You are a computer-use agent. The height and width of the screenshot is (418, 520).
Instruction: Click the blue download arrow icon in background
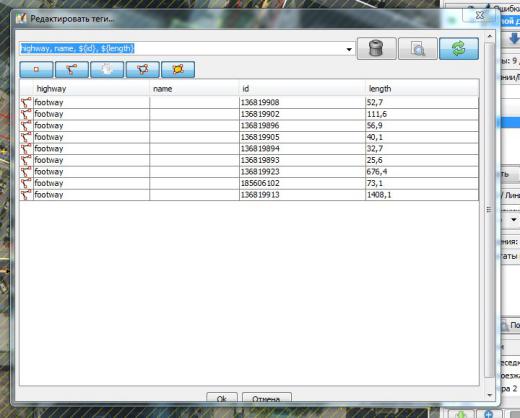[514, 38]
